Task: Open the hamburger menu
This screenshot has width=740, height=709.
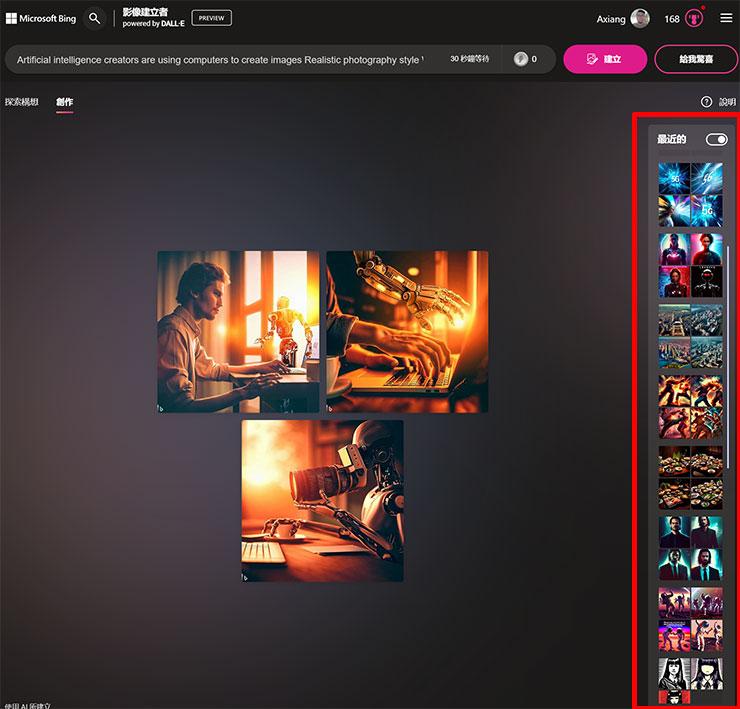Action: [726, 18]
